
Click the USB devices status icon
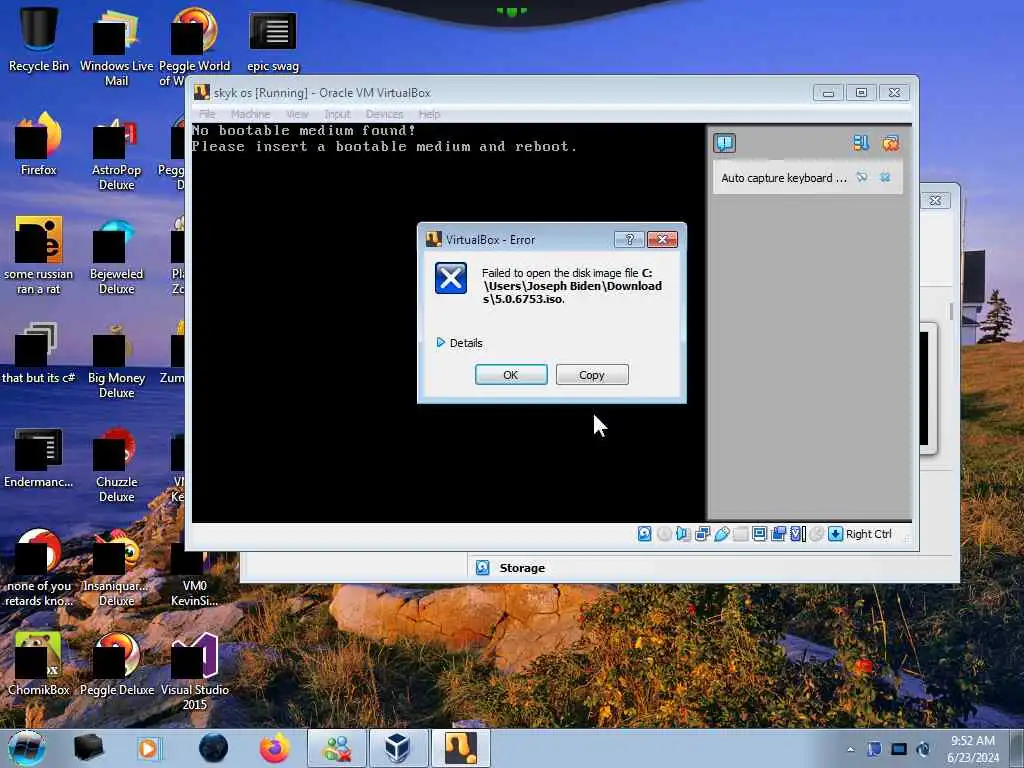coord(722,534)
